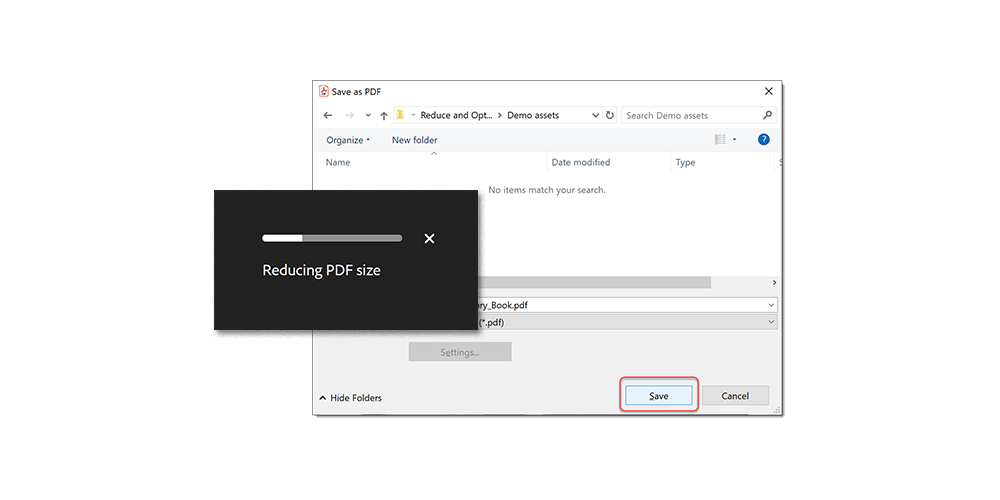Go up one folder level arrow

pos(384,115)
